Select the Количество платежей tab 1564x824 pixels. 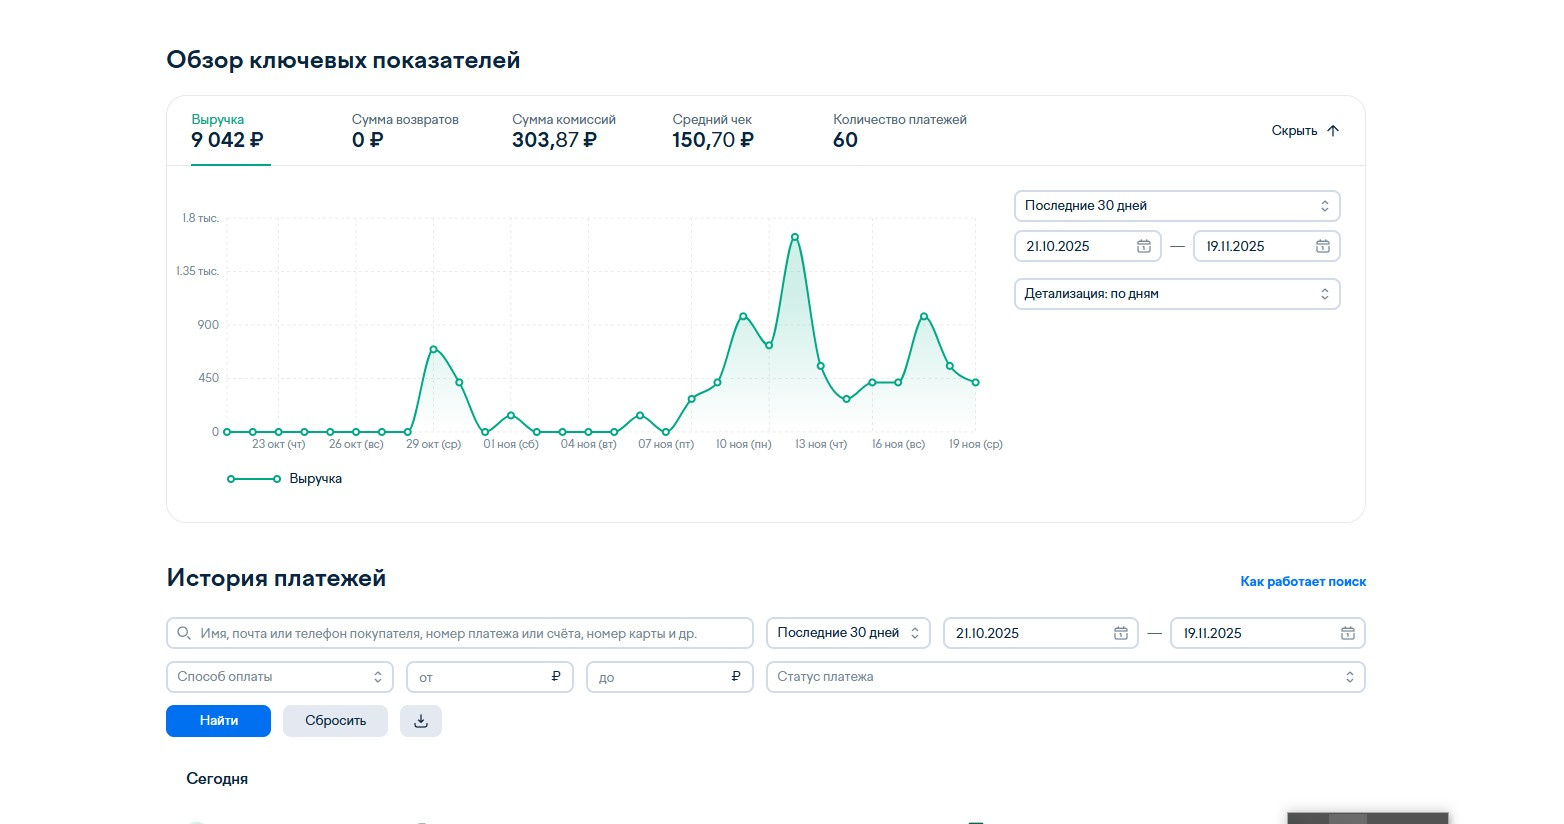(899, 131)
